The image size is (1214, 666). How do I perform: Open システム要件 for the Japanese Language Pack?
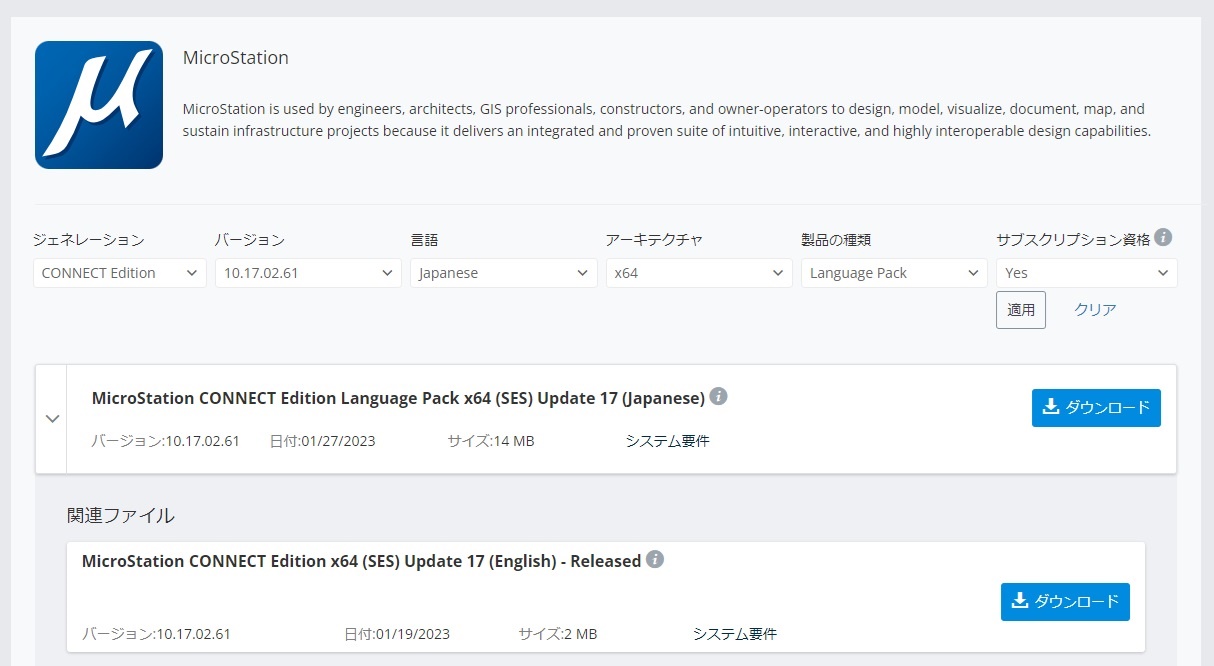[667, 440]
